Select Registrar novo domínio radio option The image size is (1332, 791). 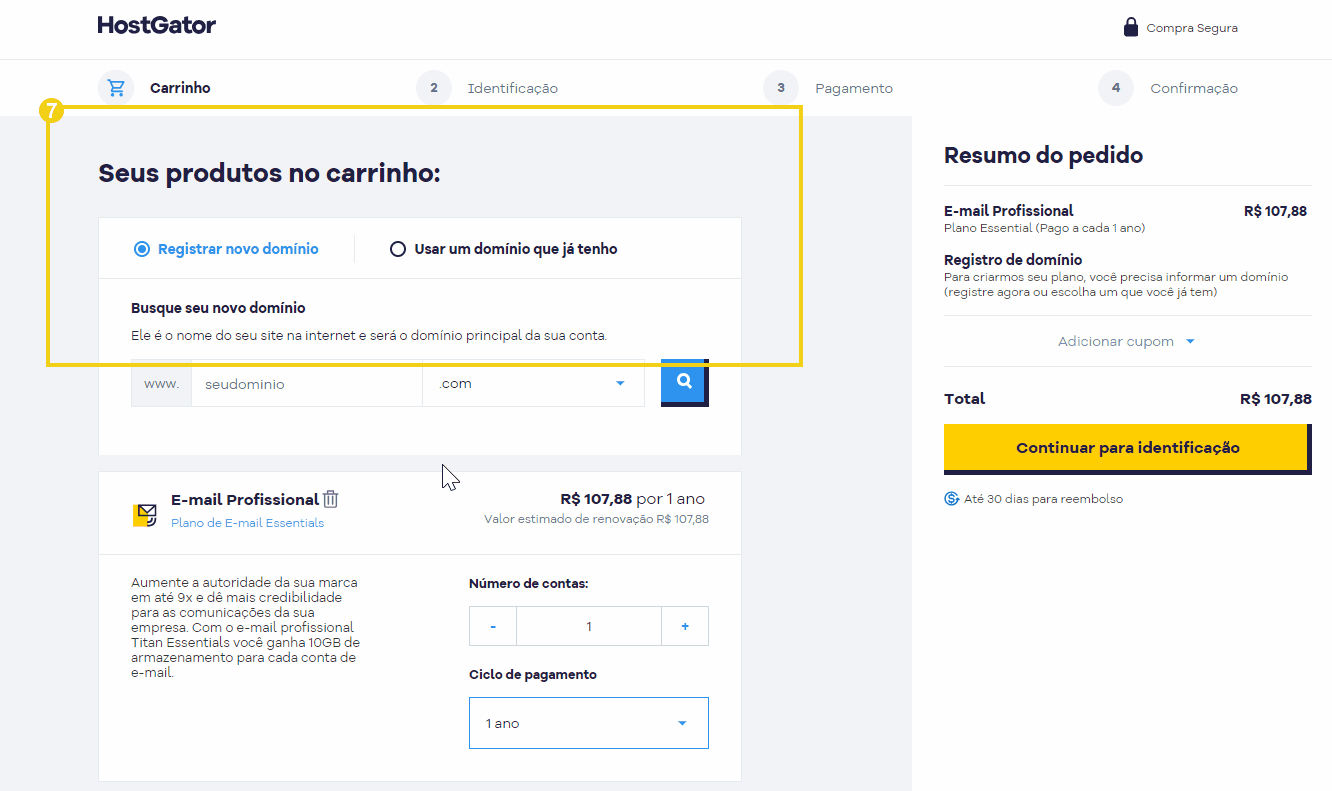pos(226,249)
